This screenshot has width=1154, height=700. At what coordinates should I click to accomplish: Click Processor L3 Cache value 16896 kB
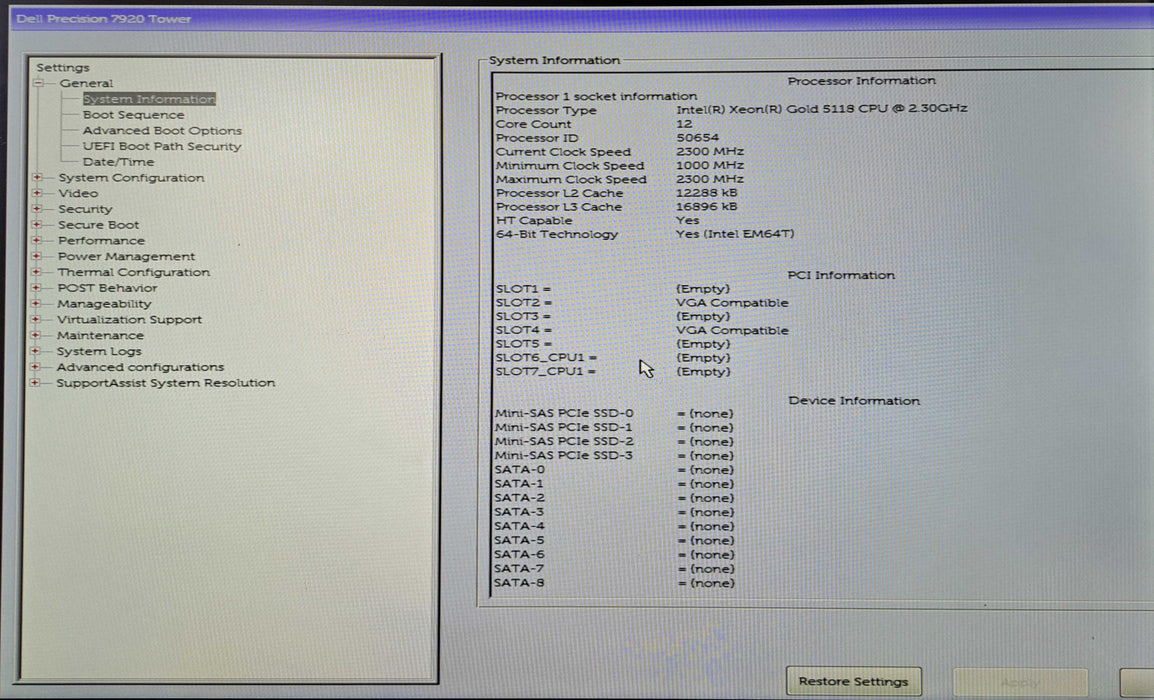click(706, 207)
